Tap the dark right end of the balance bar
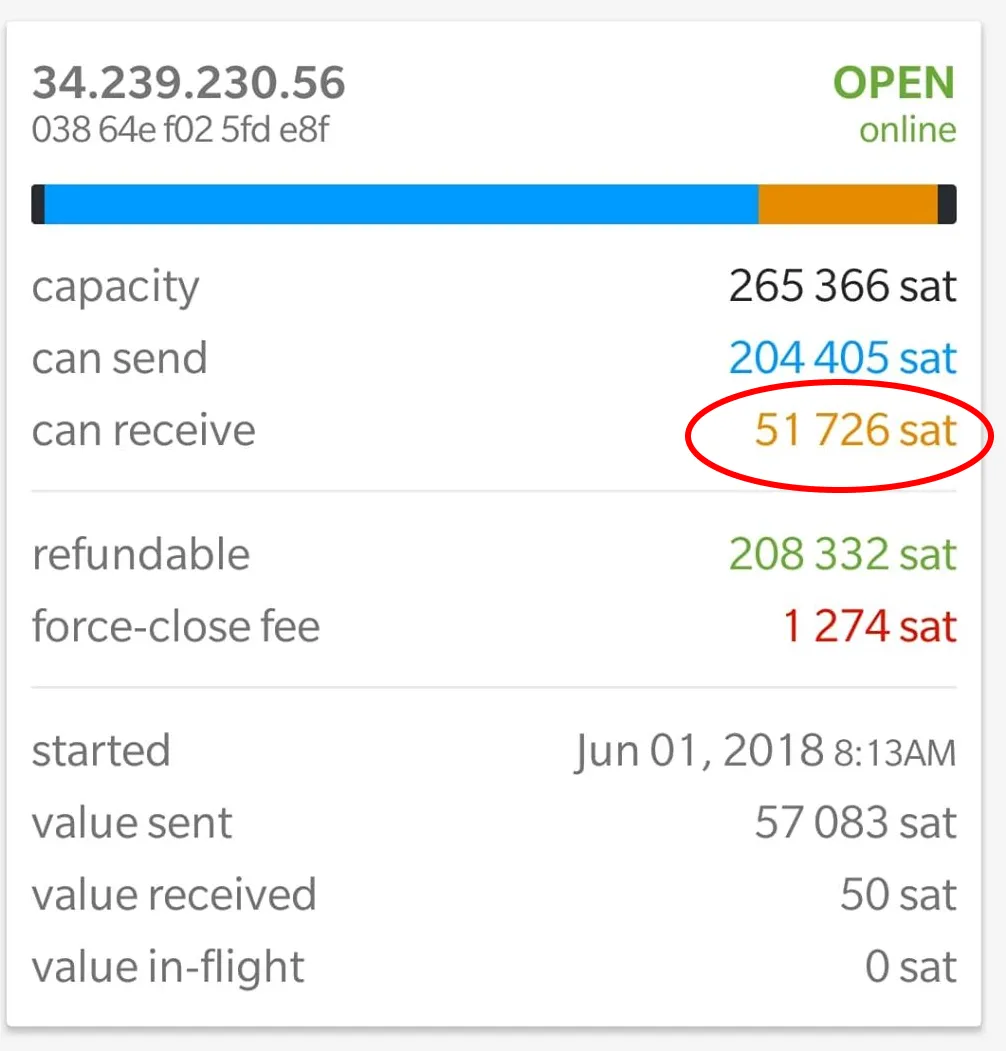Viewport: 1006px width, 1051px height. (x=947, y=204)
